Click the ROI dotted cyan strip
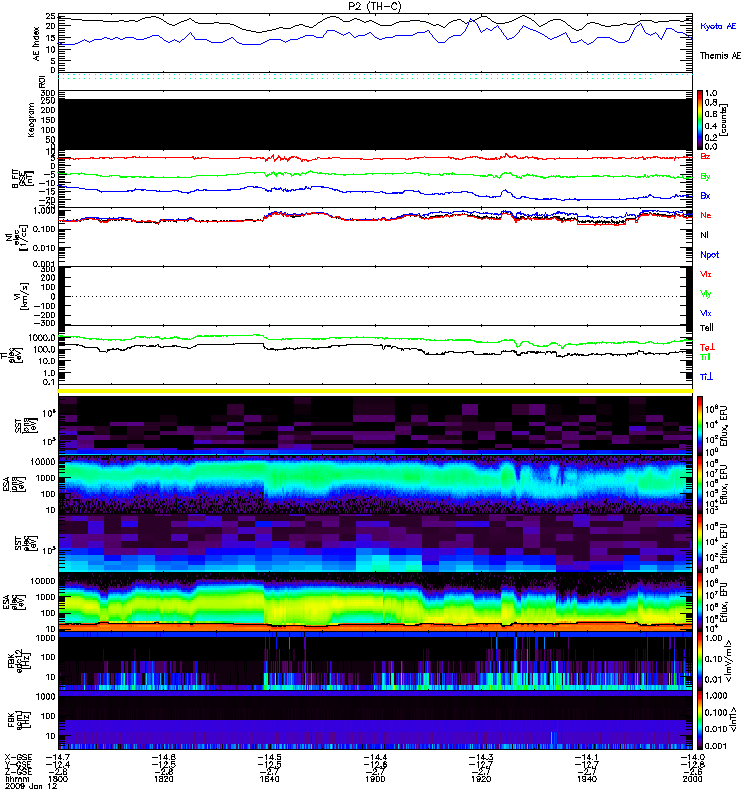This screenshot has width=750, height=800. pos(376,77)
